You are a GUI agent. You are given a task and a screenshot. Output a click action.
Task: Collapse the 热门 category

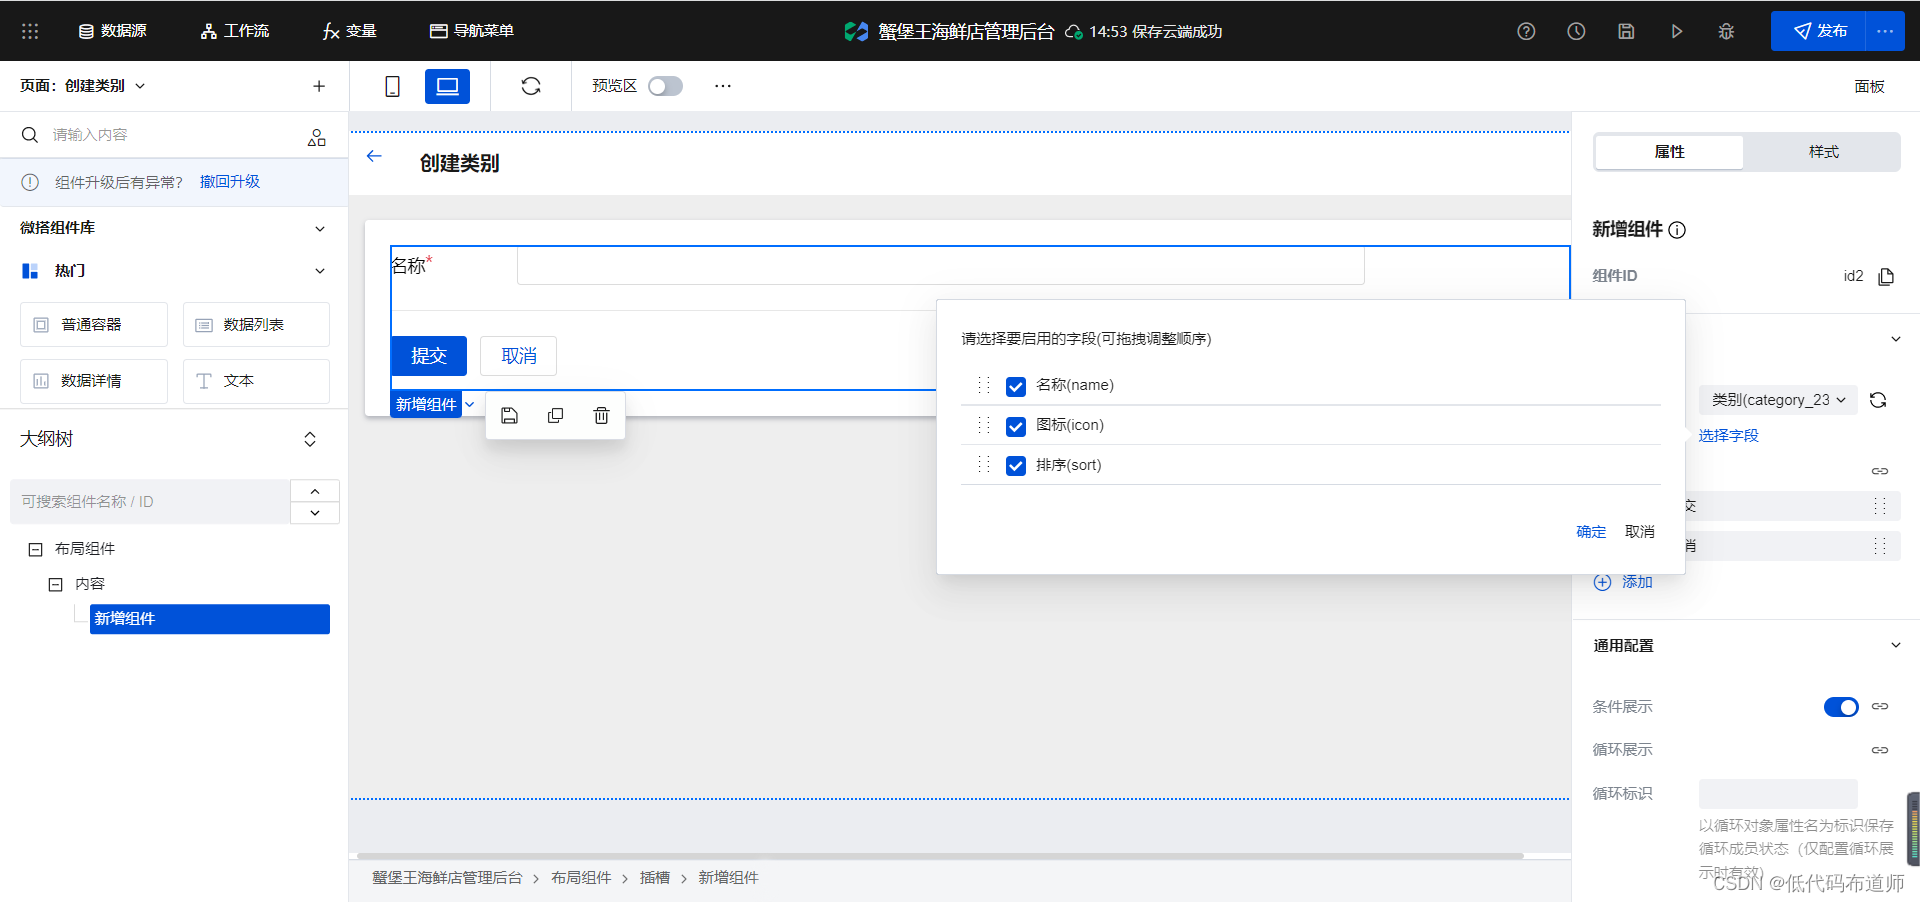coord(320,271)
